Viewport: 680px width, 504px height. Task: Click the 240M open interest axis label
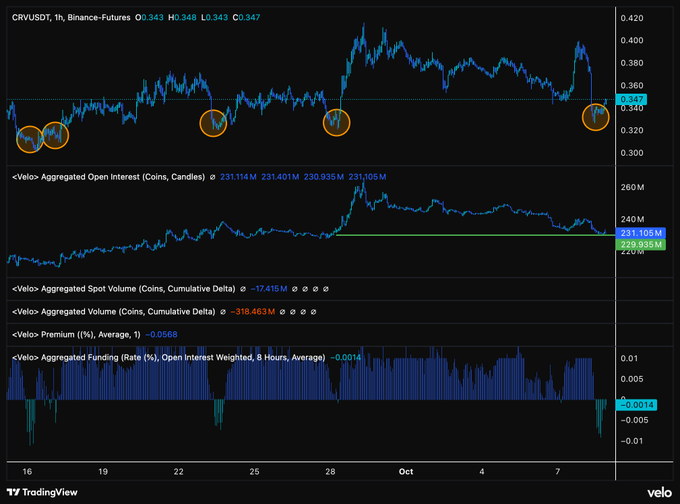coord(632,219)
